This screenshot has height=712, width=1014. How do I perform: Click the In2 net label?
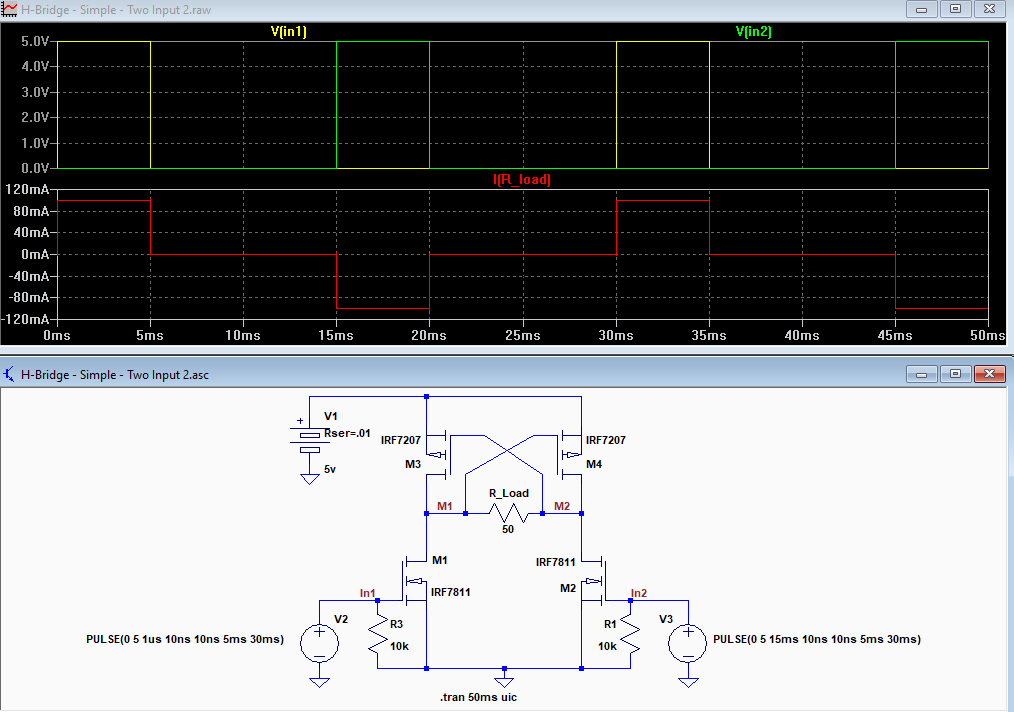pyautogui.click(x=638, y=593)
